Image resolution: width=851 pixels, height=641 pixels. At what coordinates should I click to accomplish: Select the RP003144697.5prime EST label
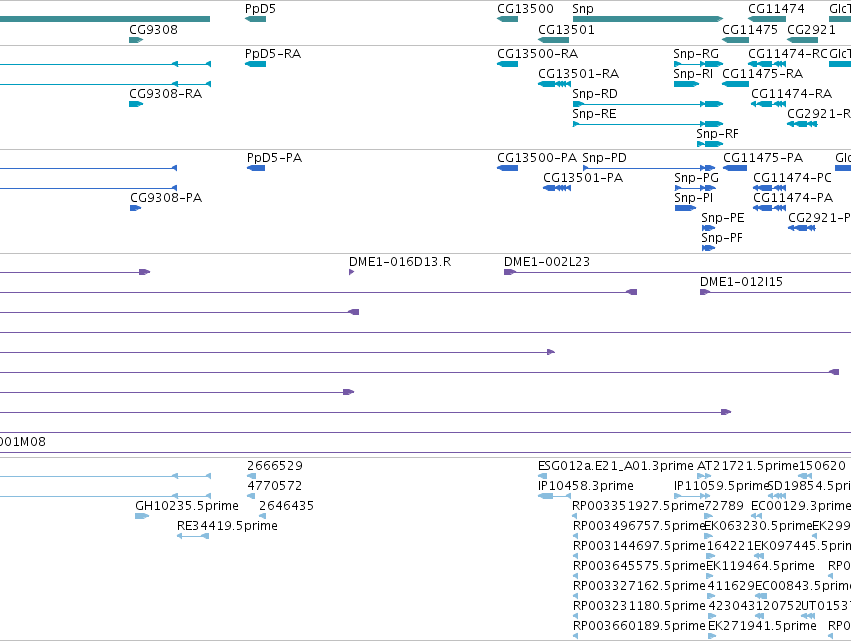(639, 547)
